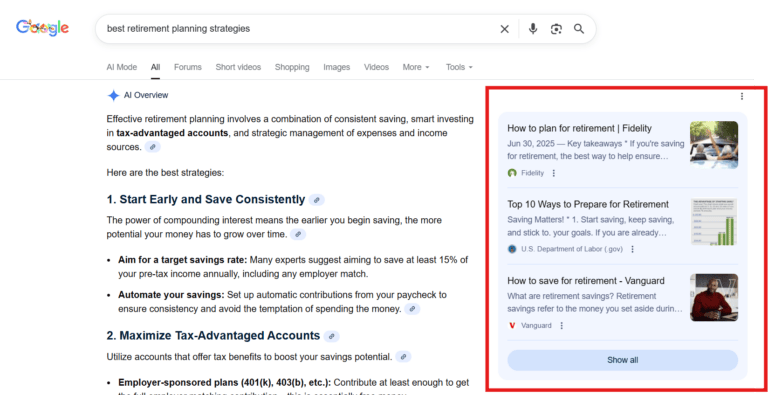768x395 pixels.
Task: Open the Videos tab
Action: point(376,67)
